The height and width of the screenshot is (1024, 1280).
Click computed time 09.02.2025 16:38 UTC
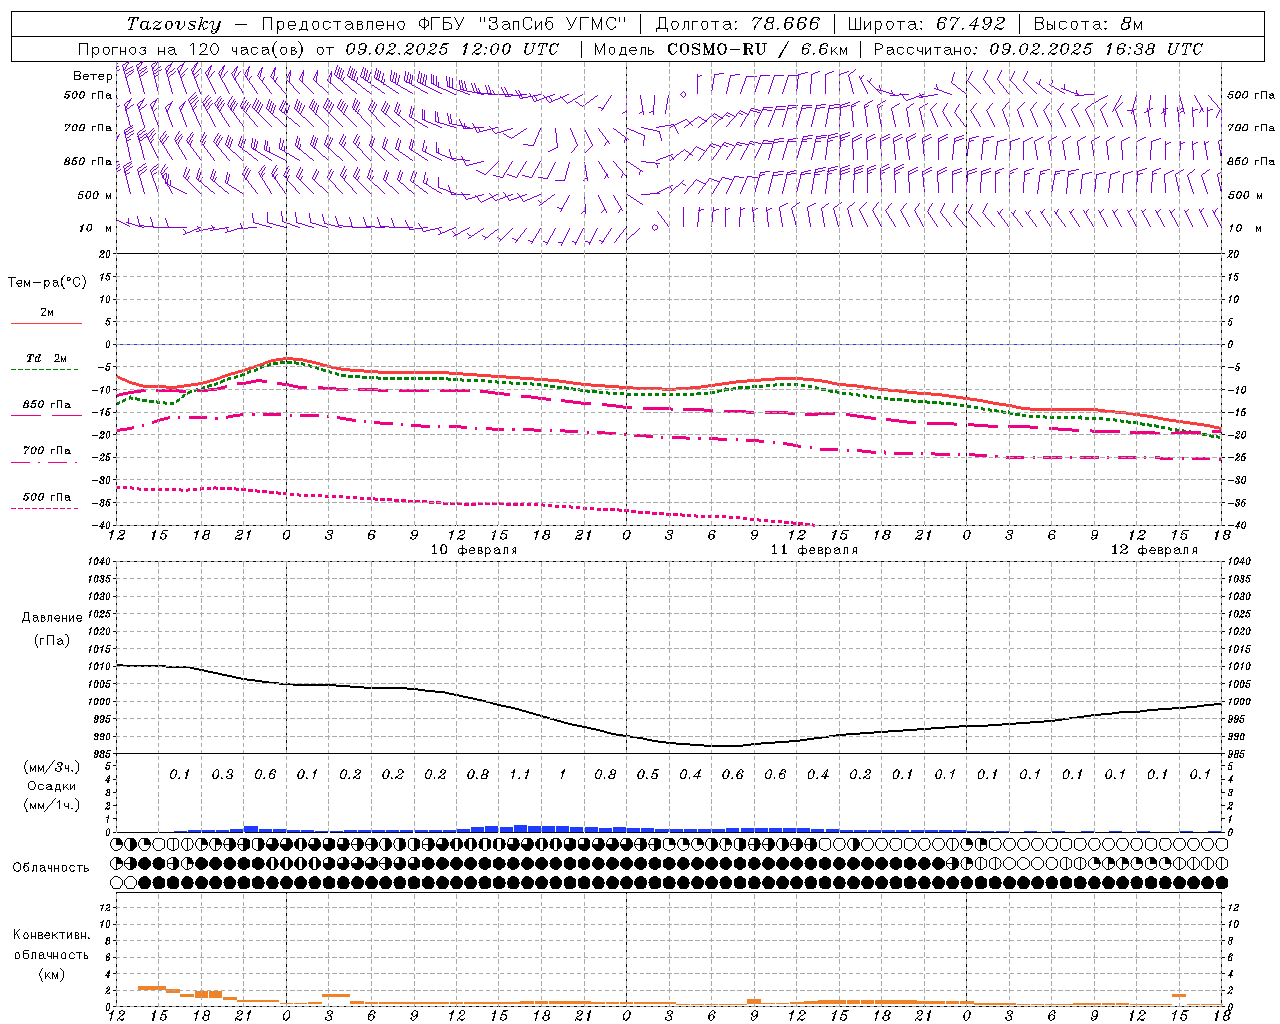[x=1096, y=49]
